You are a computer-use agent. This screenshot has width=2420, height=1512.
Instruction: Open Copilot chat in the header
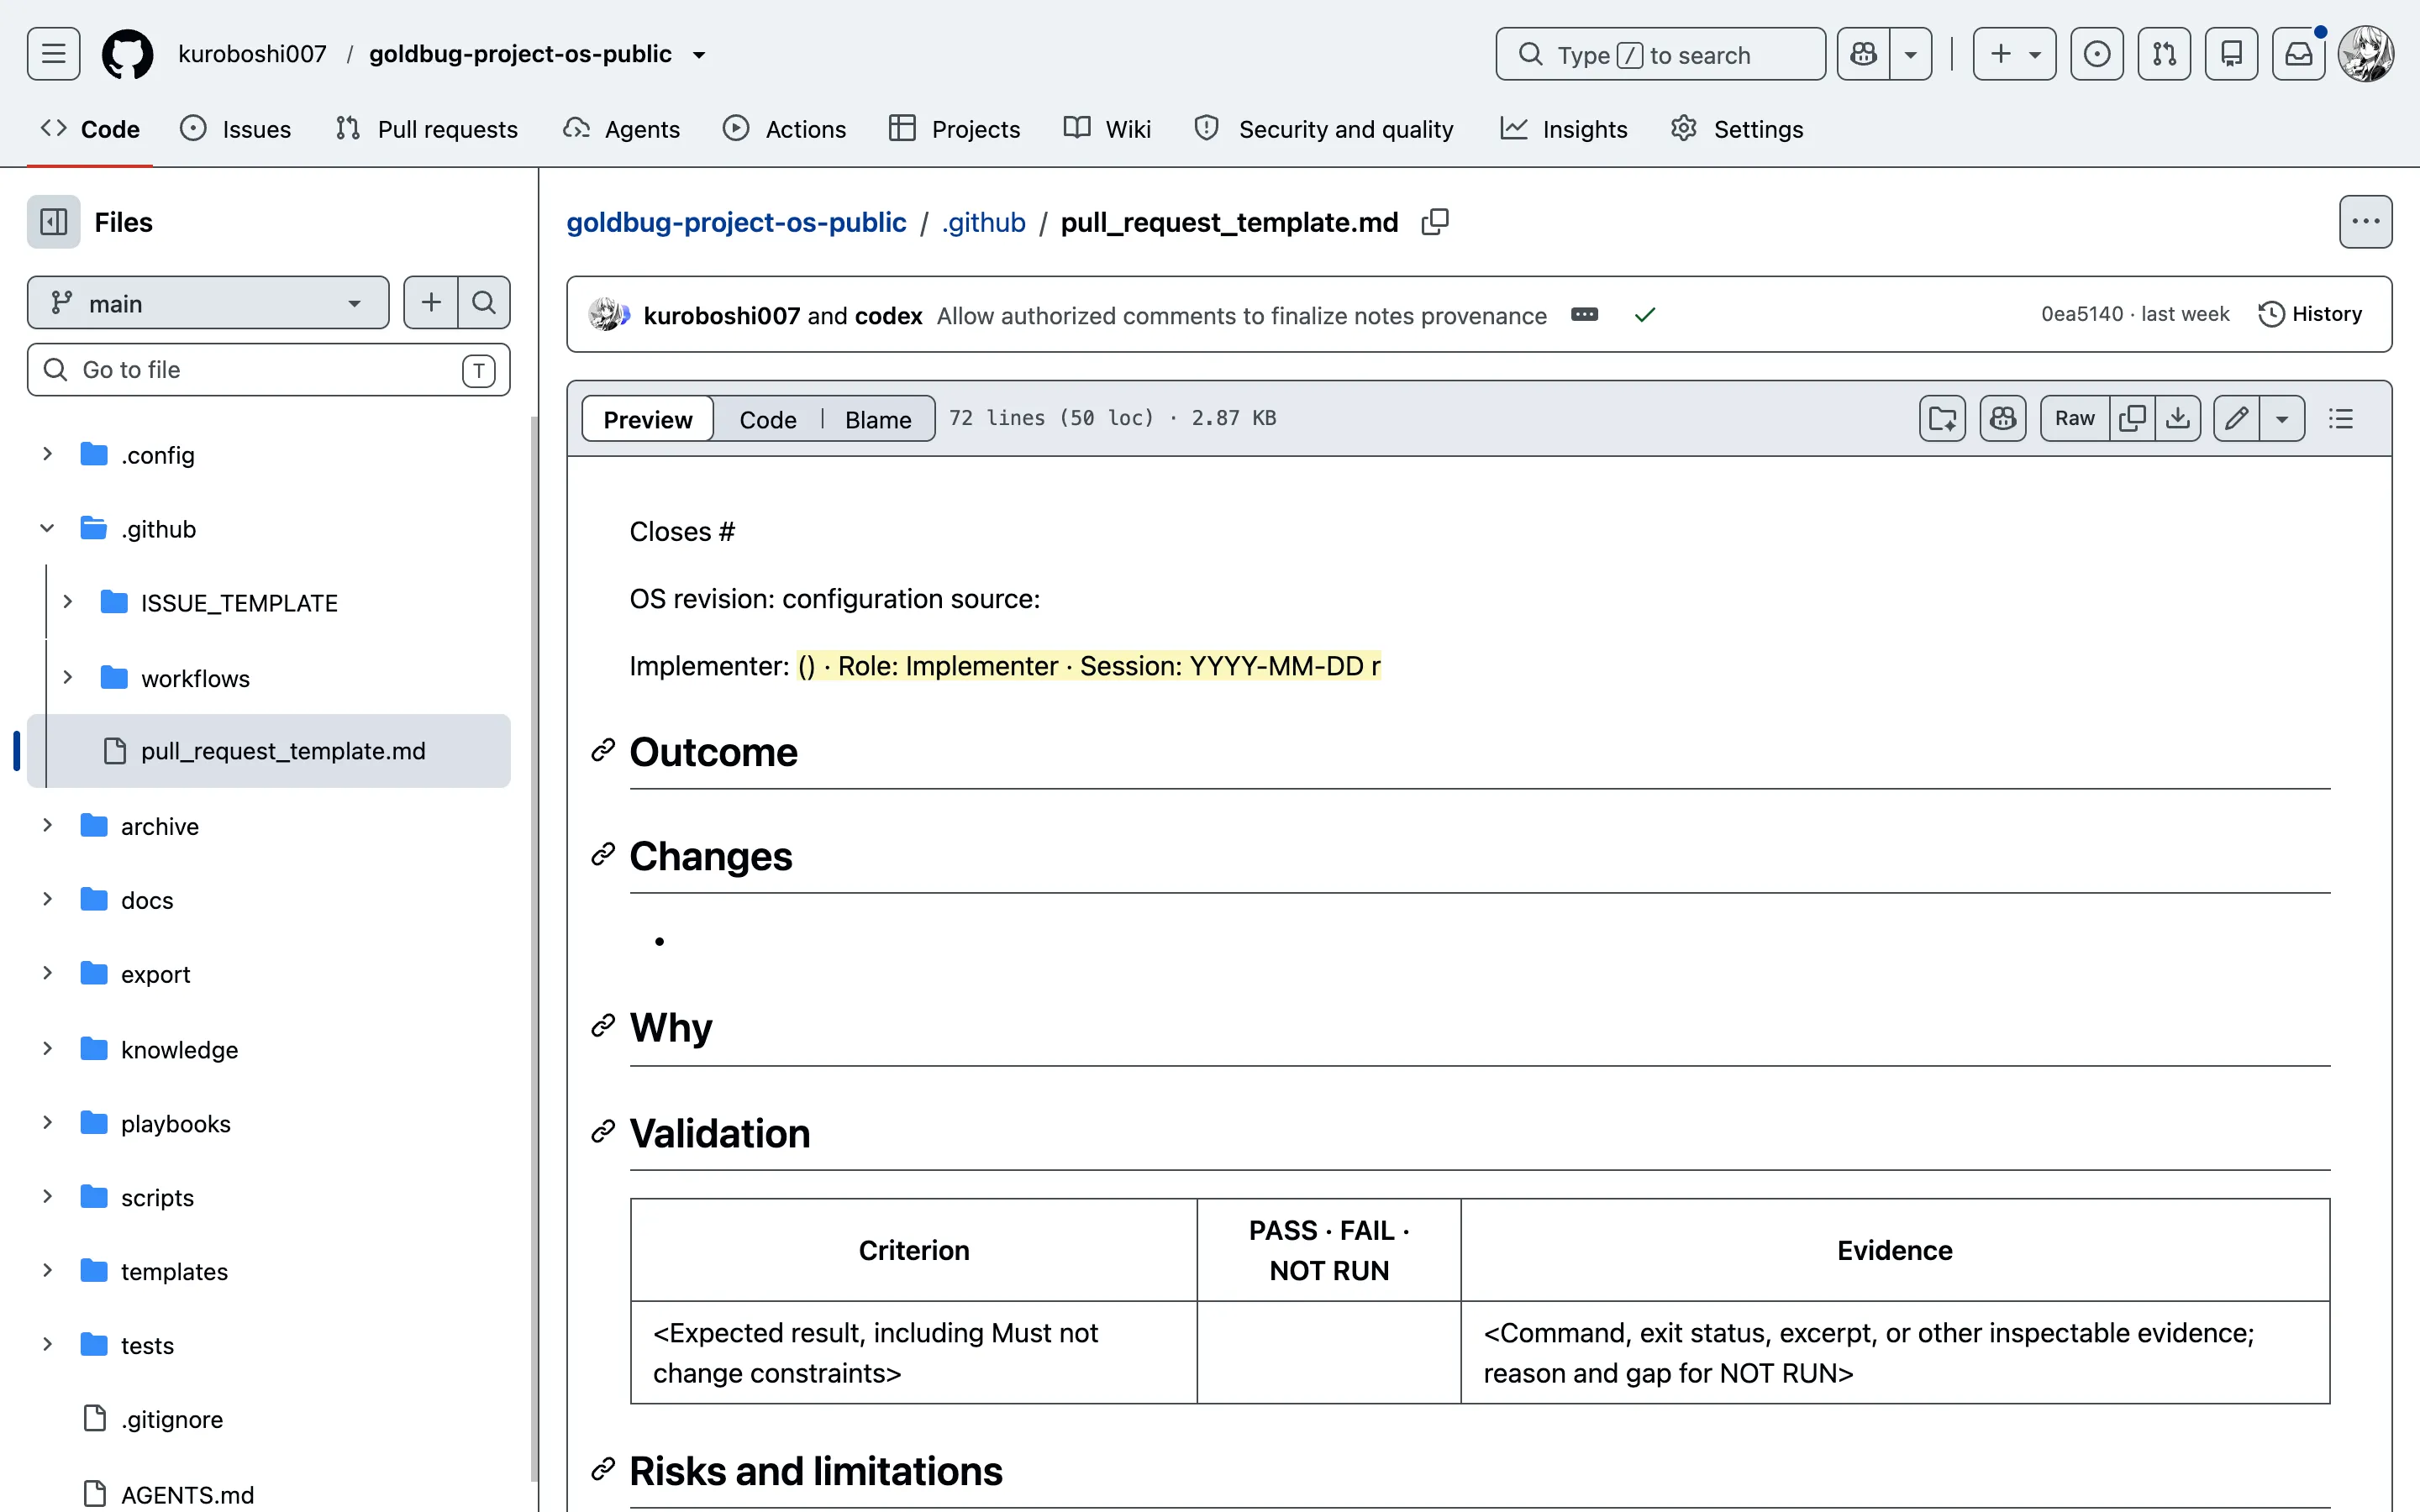point(1864,54)
